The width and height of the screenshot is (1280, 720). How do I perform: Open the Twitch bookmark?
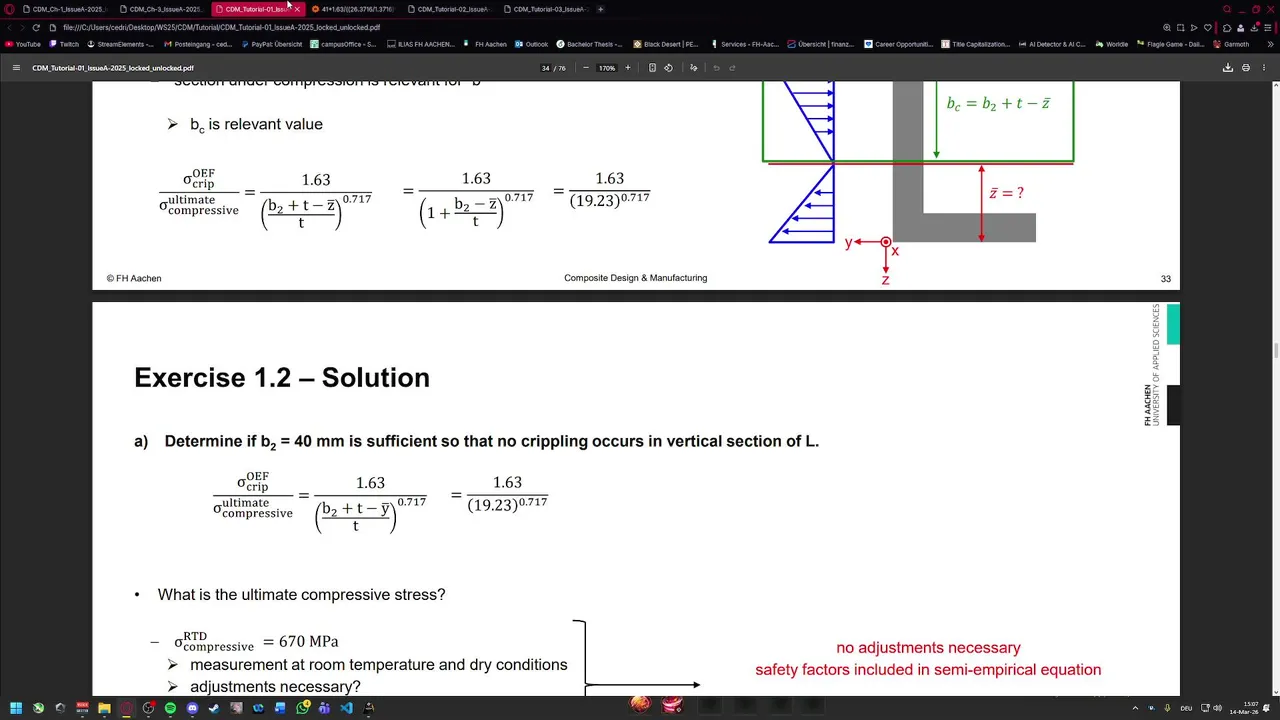coord(63,44)
